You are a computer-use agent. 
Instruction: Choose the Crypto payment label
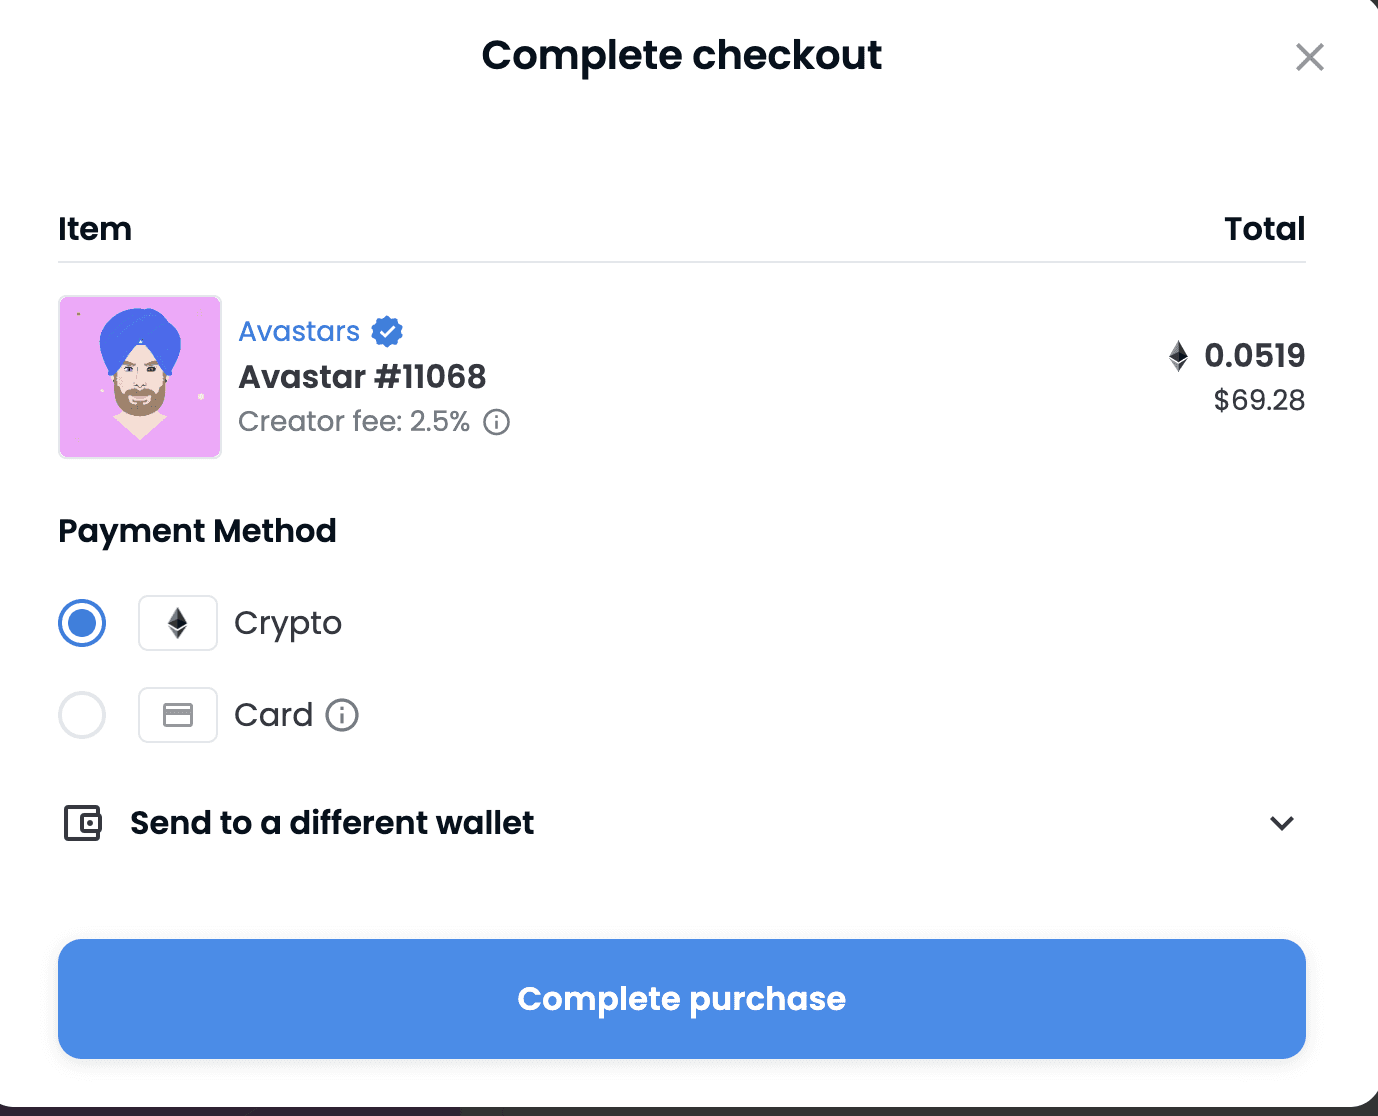[x=288, y=623]
